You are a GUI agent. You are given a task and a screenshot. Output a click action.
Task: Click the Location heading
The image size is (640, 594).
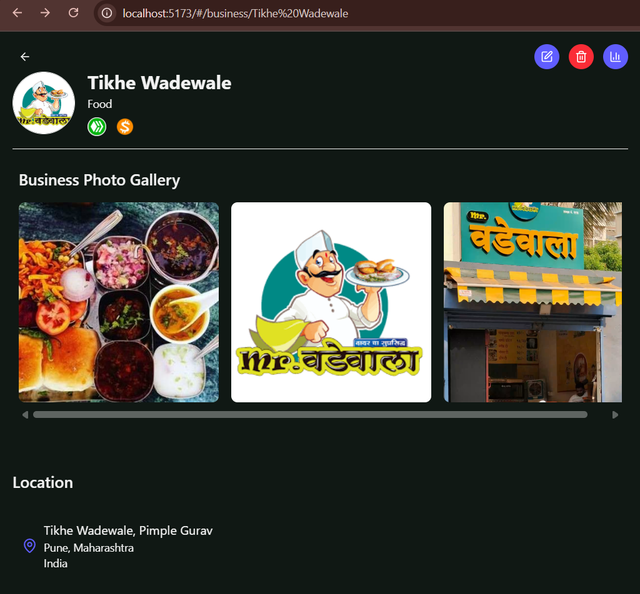coord(43,483)
